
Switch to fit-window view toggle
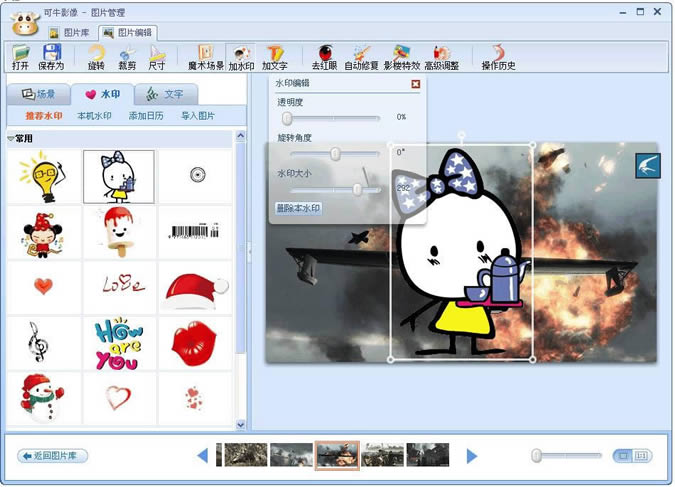pyautogui.click(x=623, y=456)
